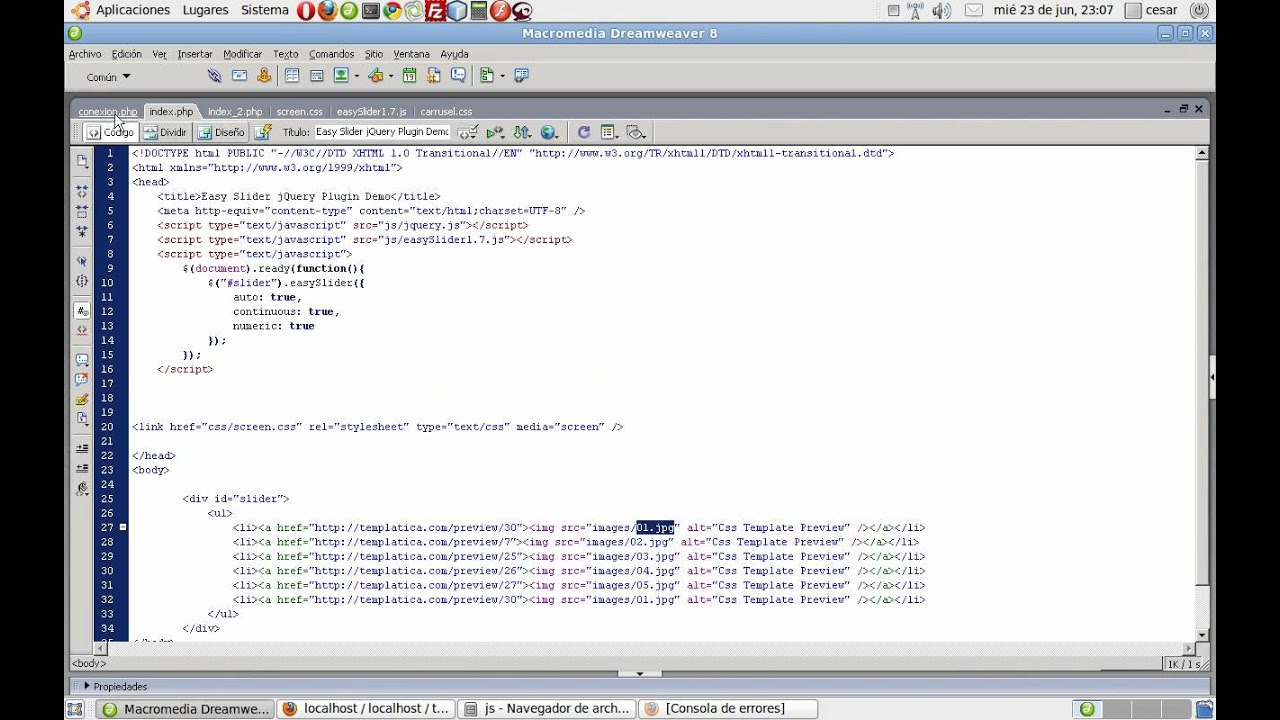
Task: Switch to Código view
Action: pos(110,132)
